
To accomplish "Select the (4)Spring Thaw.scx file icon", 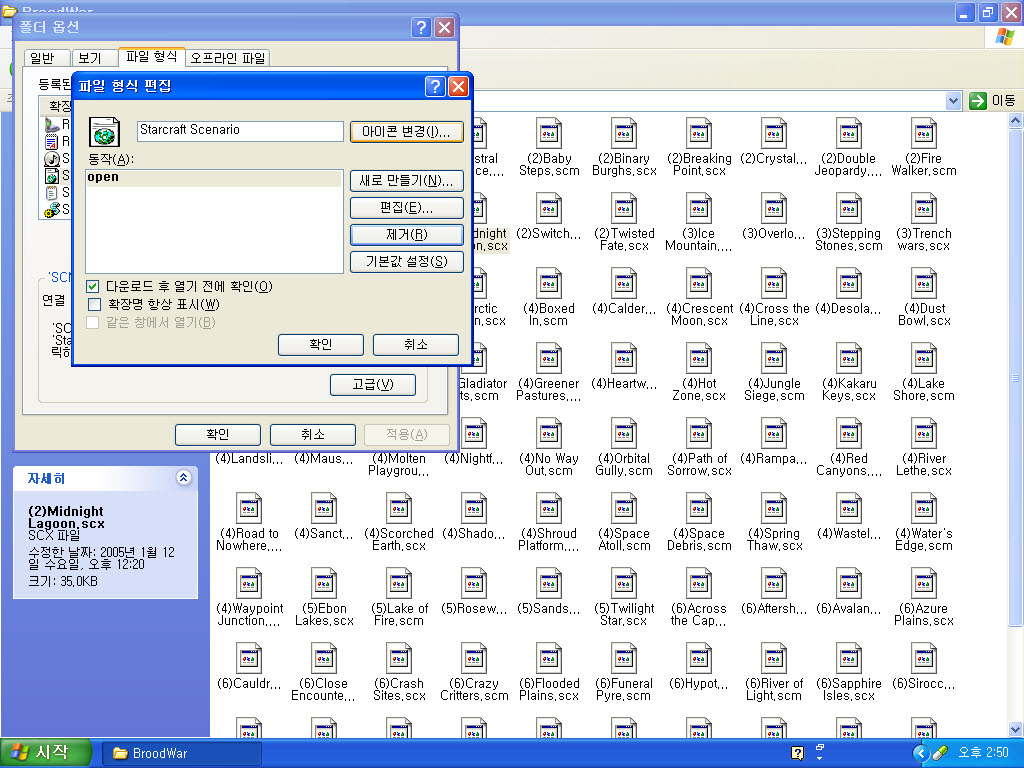I will 774,509.
